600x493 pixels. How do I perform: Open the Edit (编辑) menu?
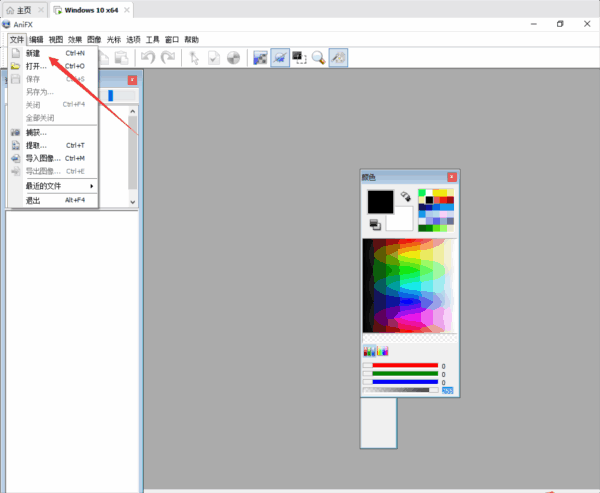36,39
